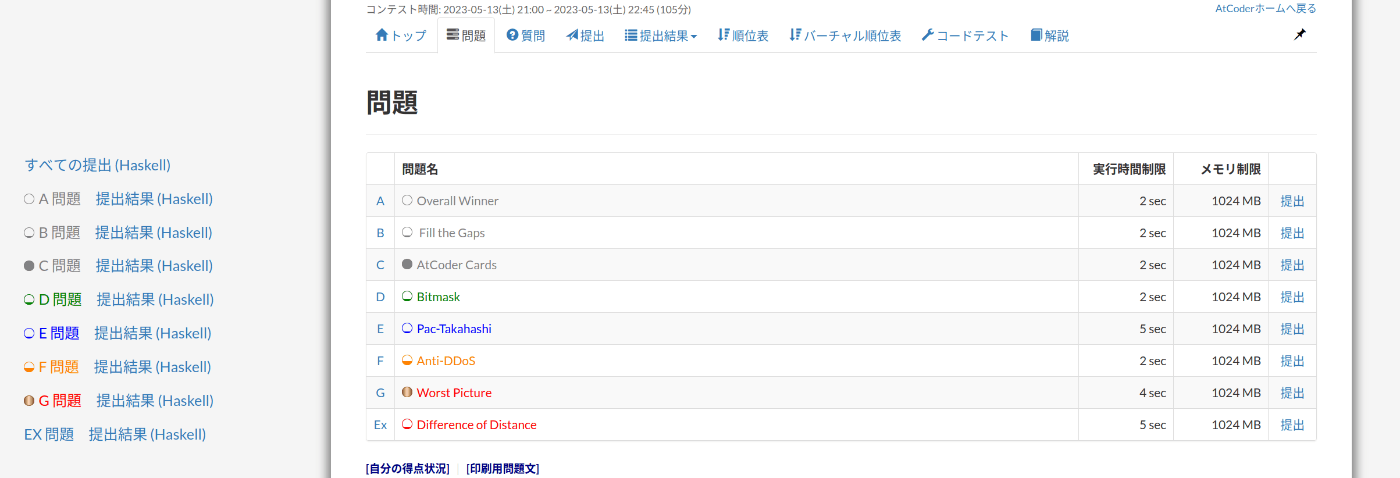
Task: Click the 5 sec cell of Pac-Takahashi
Action: coord(1126,329)
